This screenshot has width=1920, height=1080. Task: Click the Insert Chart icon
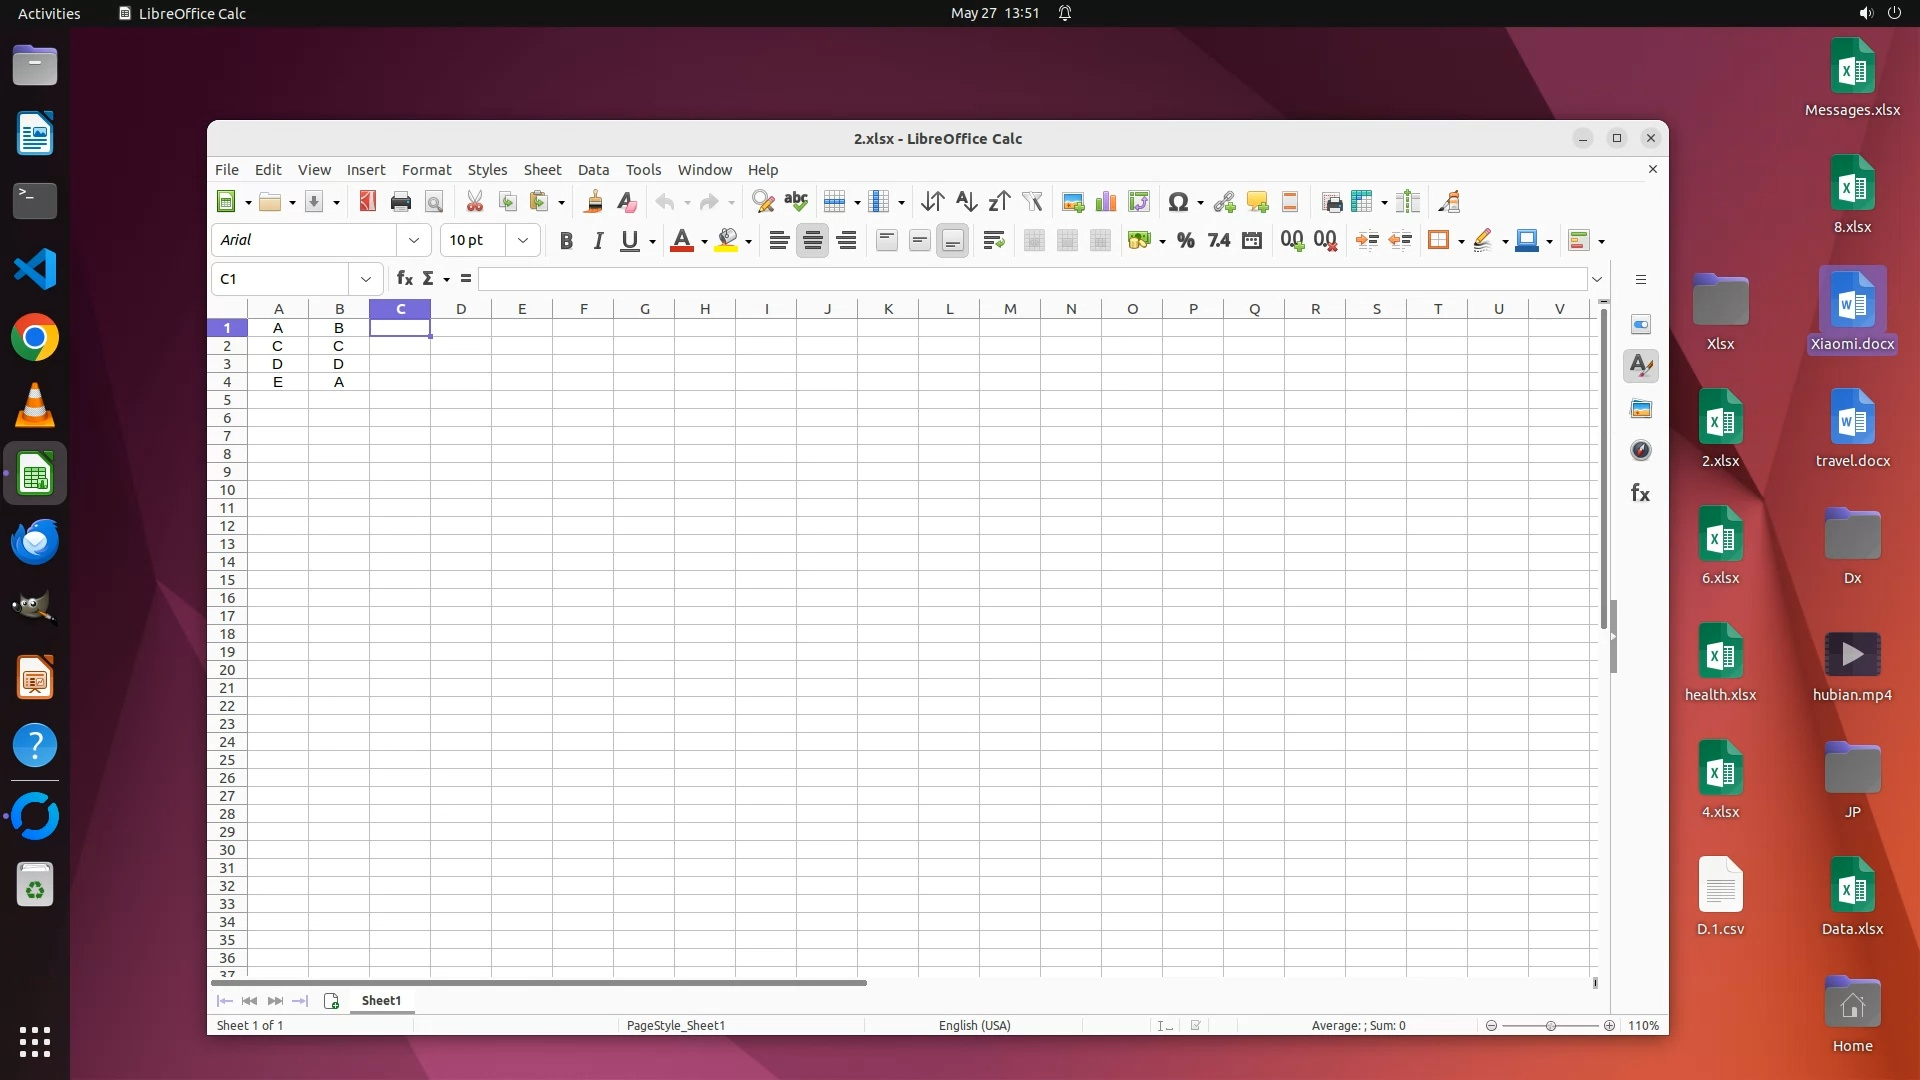click(1106, 202)
